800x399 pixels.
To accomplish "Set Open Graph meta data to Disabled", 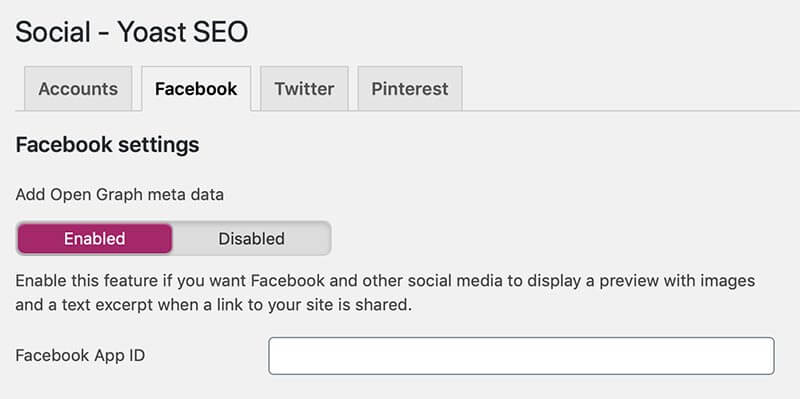I will (252, 238).
